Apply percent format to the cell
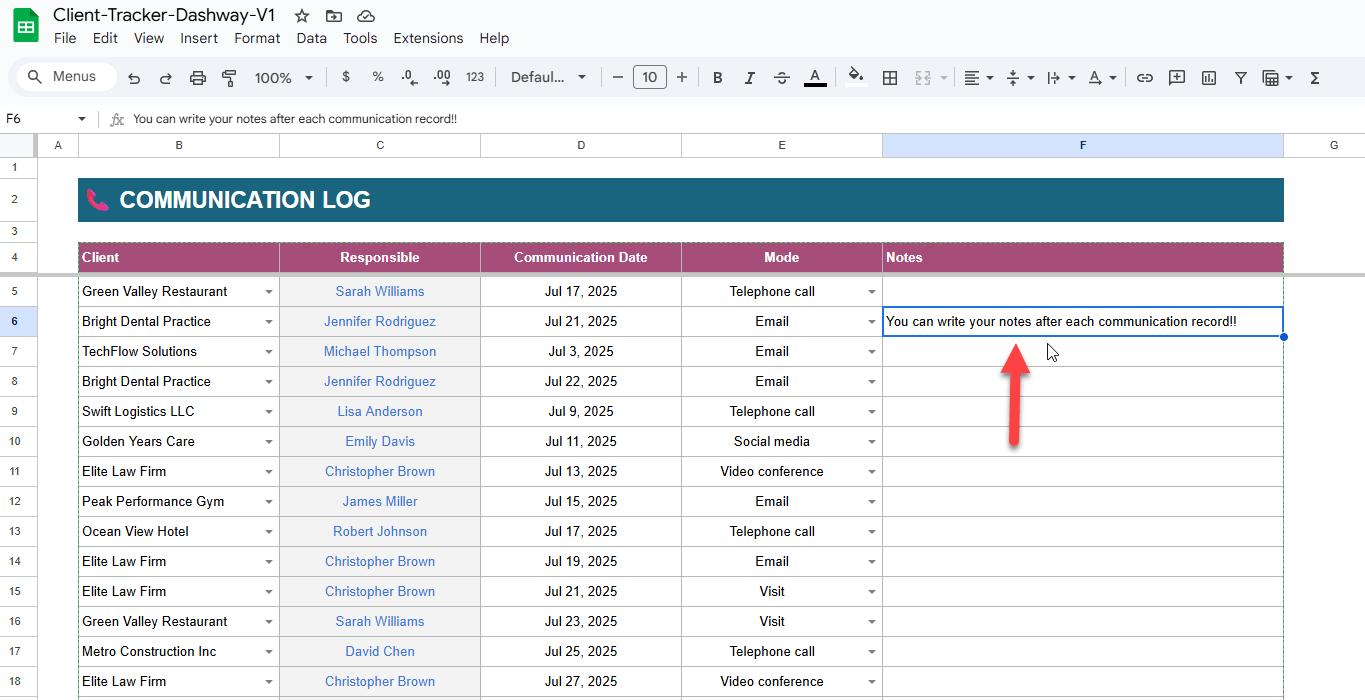This screenshot has height=700, width=1365. 378,77
